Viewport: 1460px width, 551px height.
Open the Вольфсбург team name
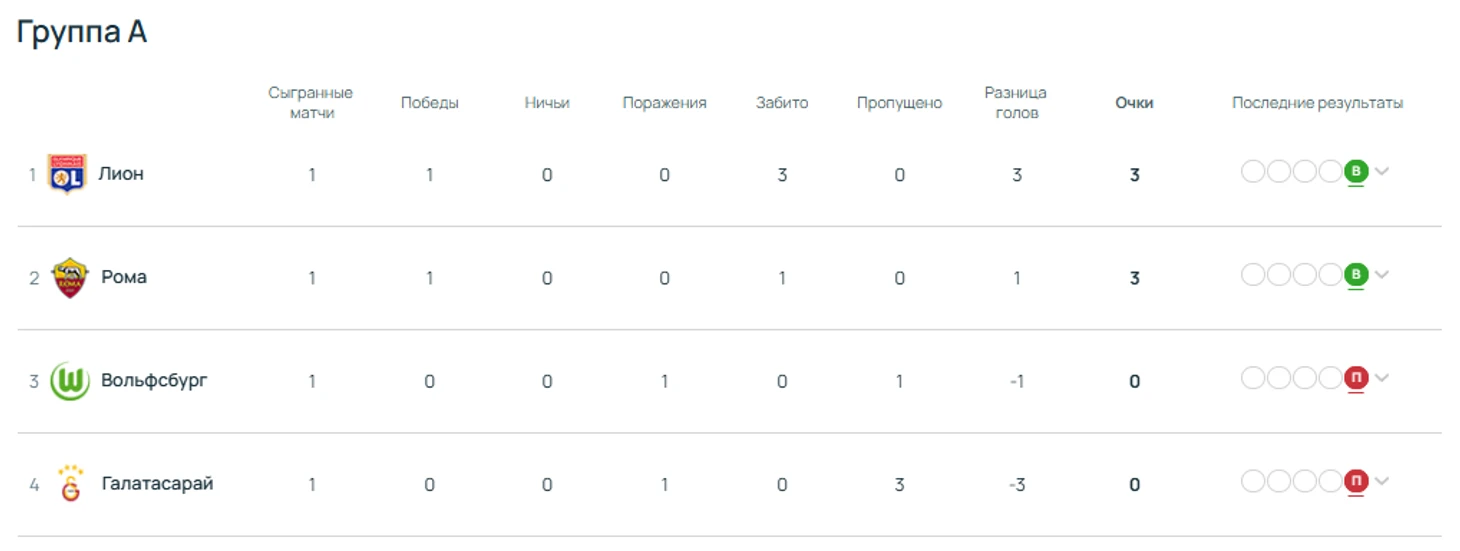154,381
